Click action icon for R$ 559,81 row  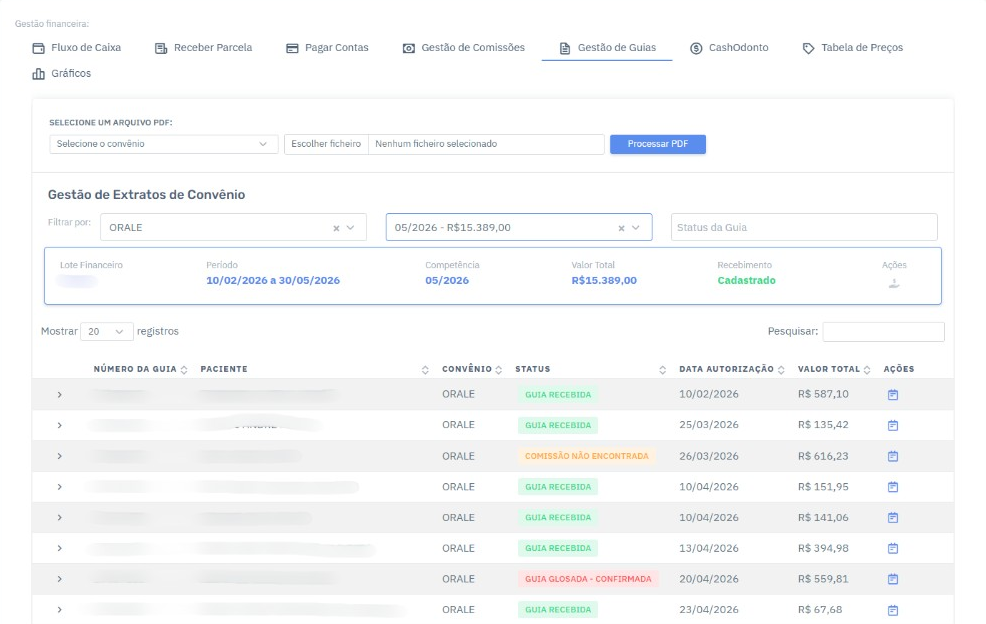[893, 579]
